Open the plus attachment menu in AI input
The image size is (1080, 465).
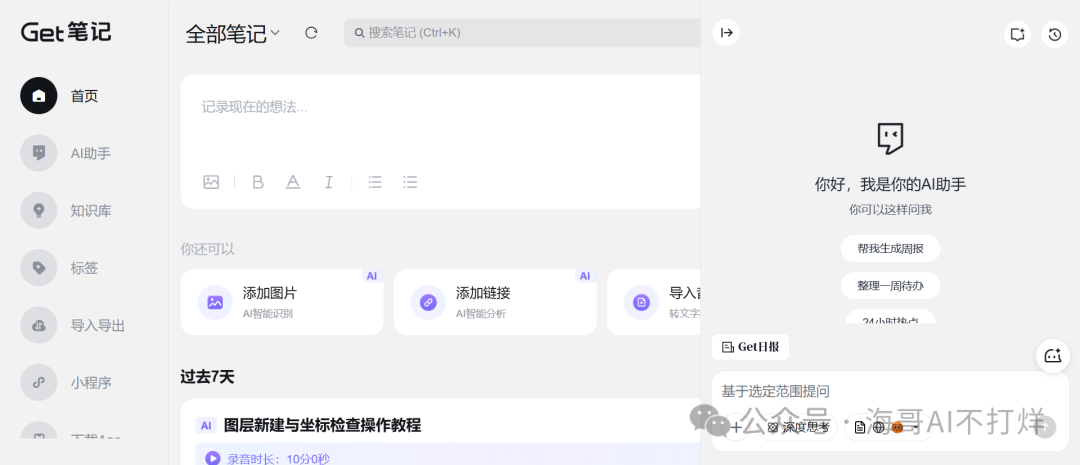[736, 427]
